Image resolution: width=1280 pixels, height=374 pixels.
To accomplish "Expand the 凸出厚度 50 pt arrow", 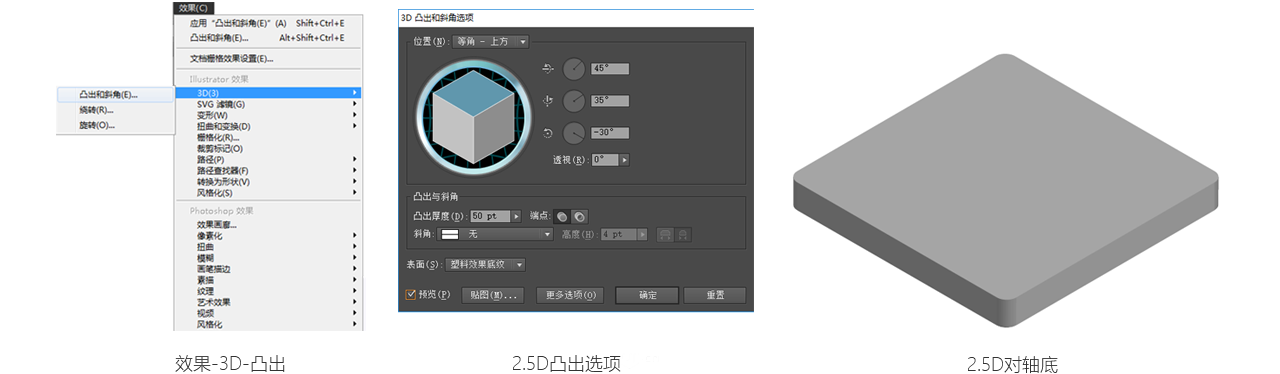I will point(517,216).
